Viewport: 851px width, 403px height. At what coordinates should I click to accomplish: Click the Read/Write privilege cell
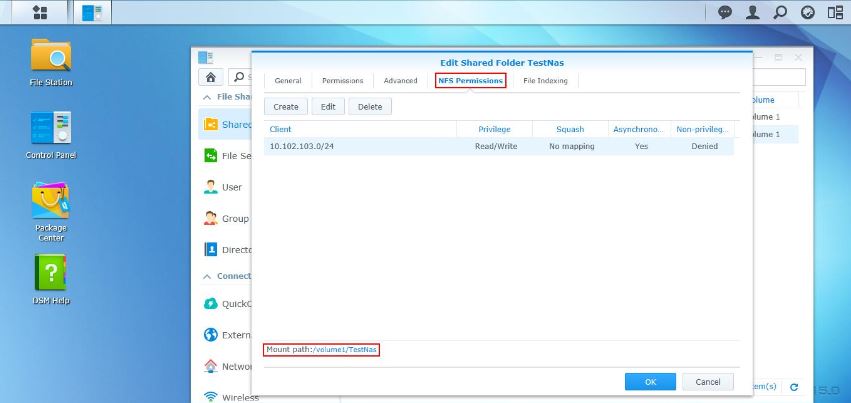coord(496,146)
